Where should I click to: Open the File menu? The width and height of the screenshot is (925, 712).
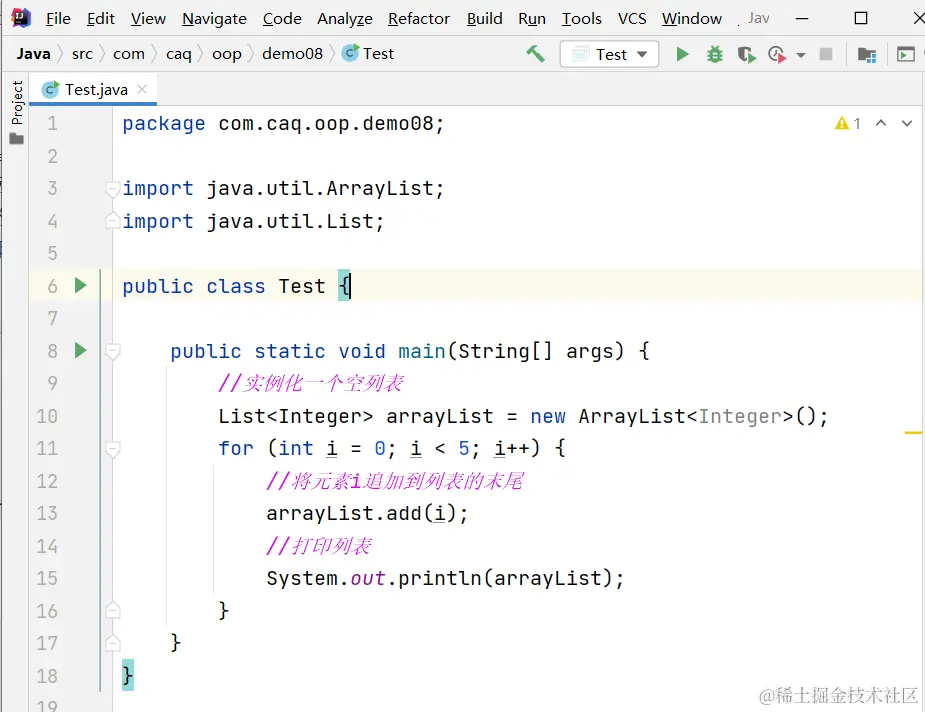point(58,19)
